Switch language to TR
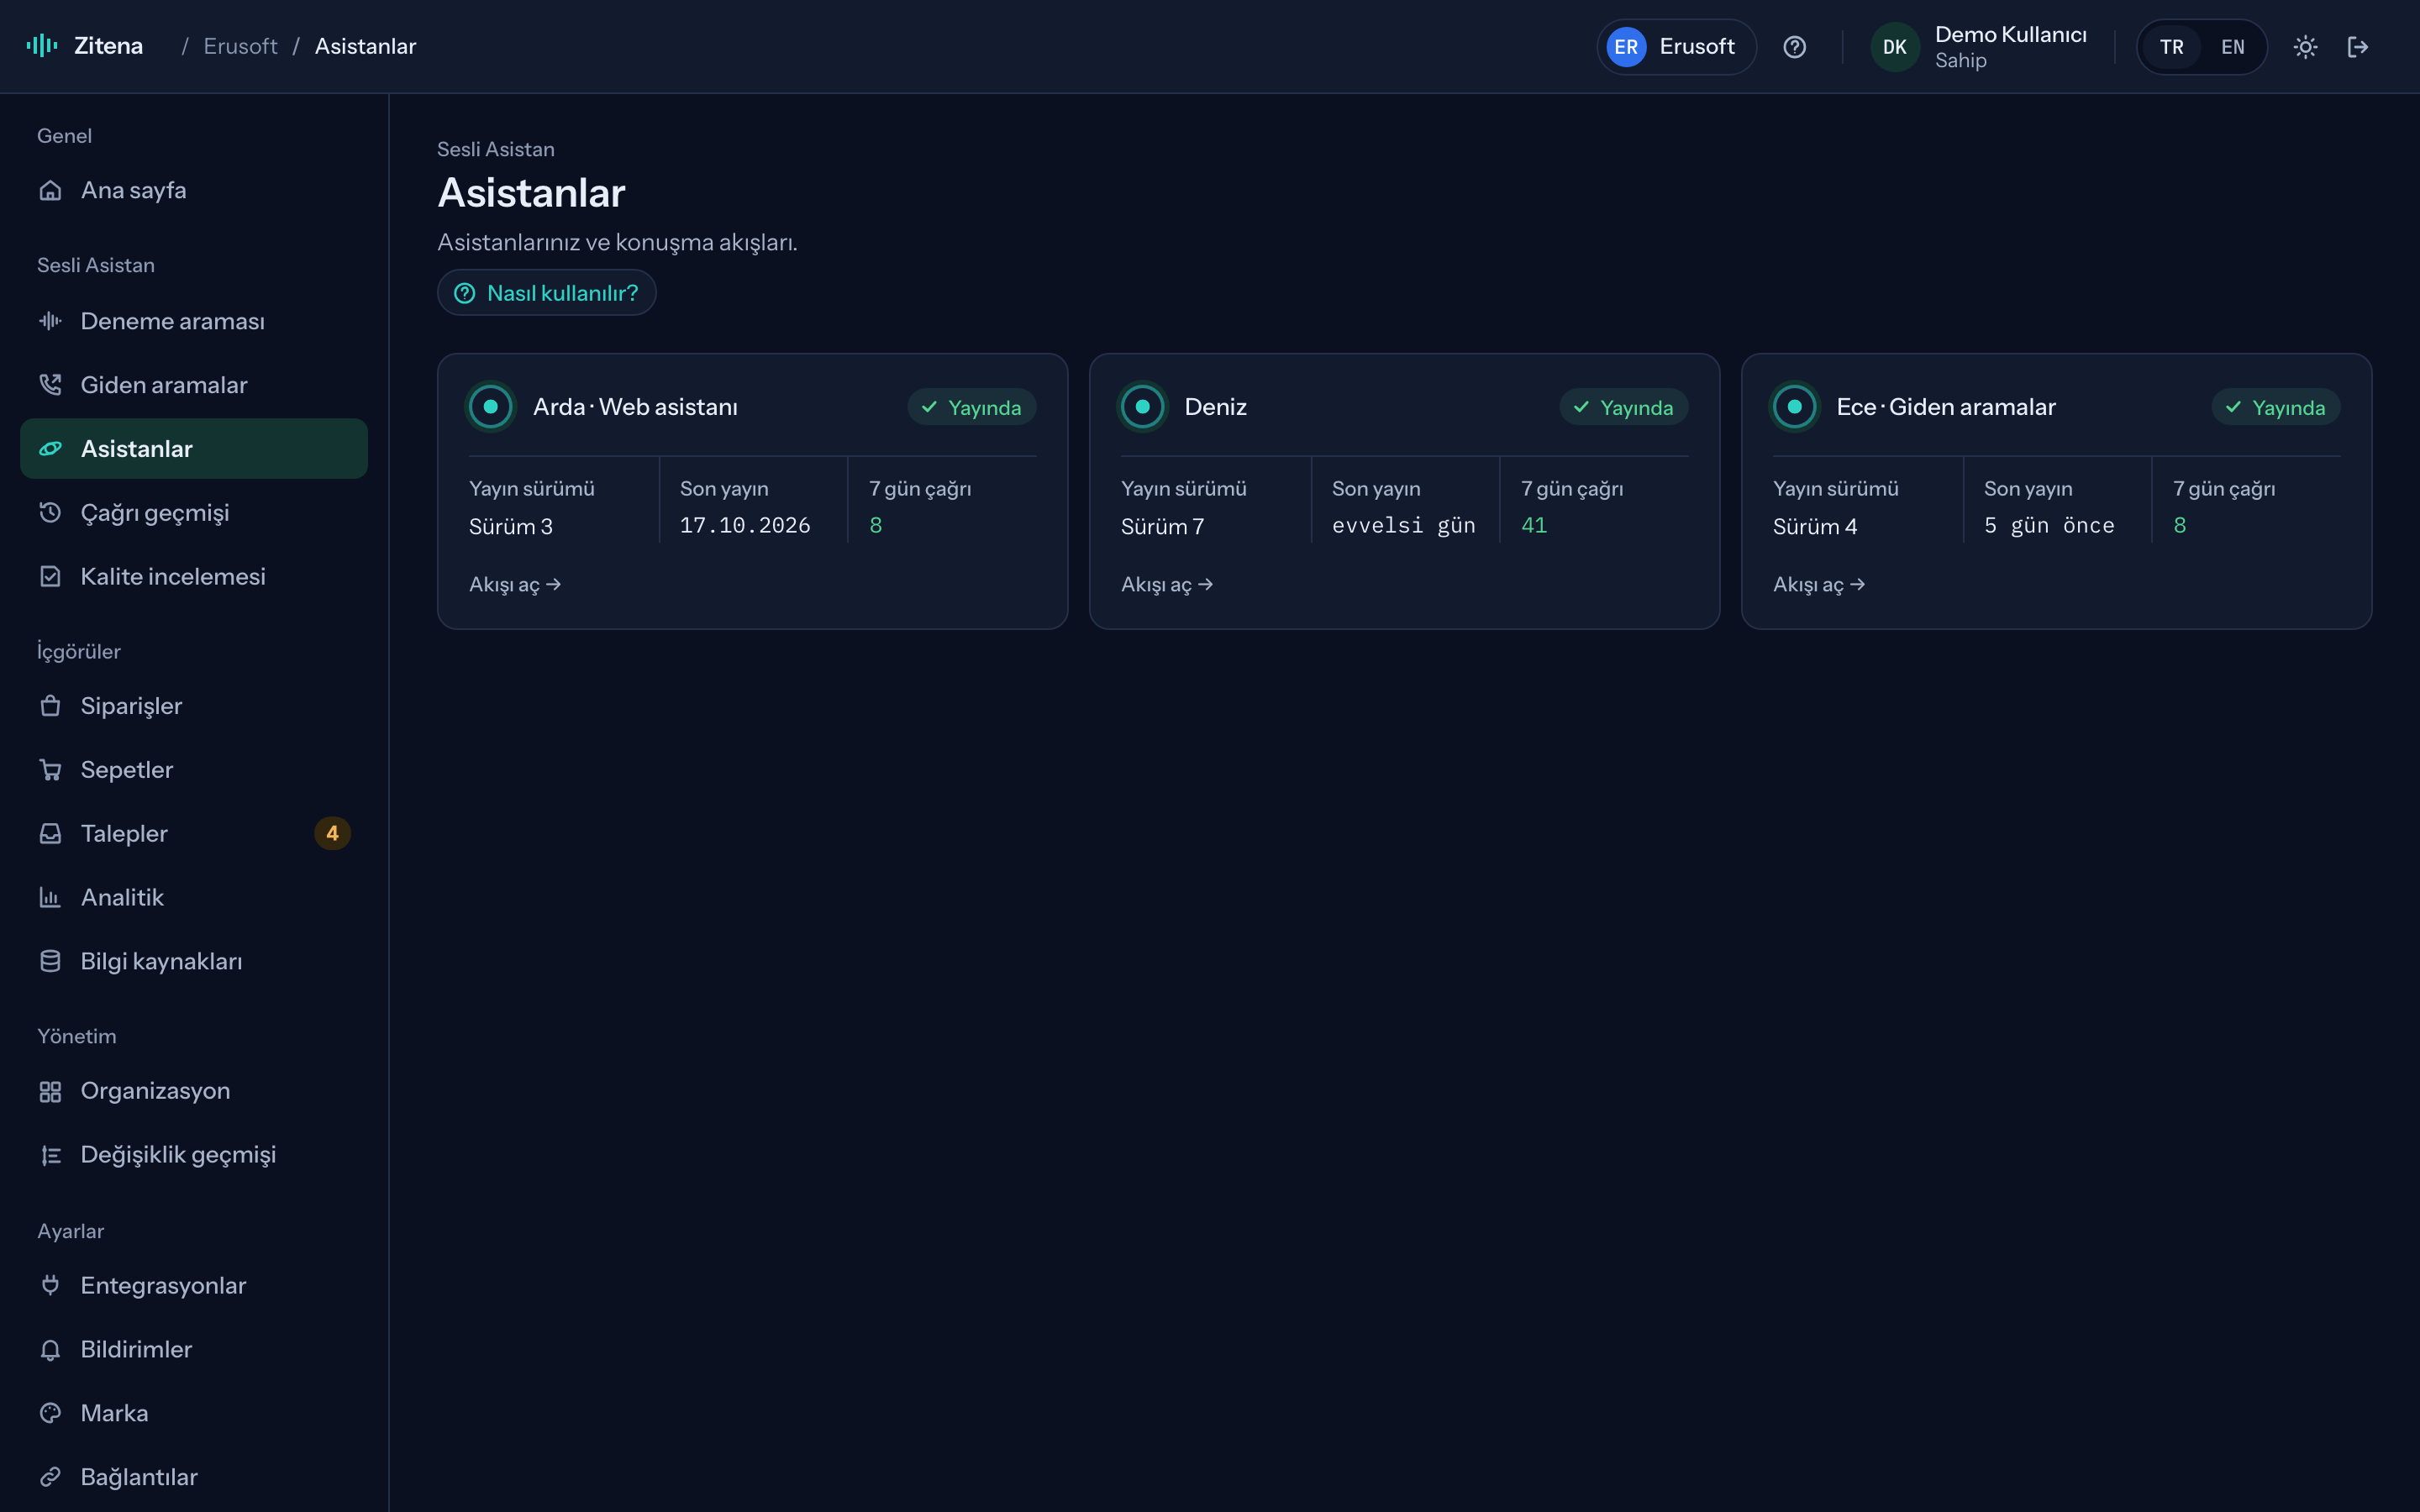 [2171, 47]
